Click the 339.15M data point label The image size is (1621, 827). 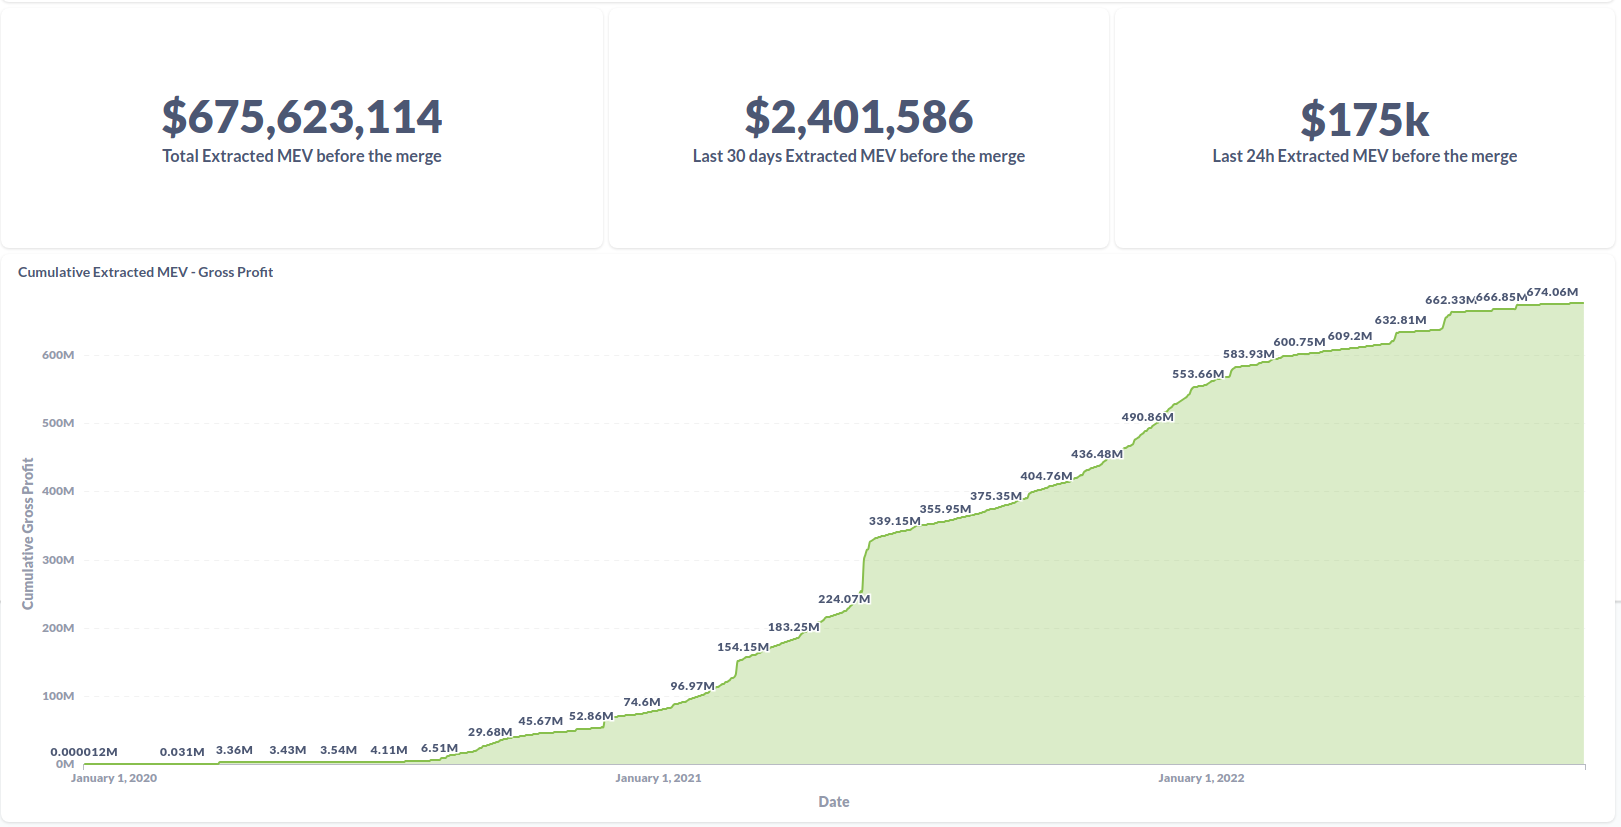[894, 521]
